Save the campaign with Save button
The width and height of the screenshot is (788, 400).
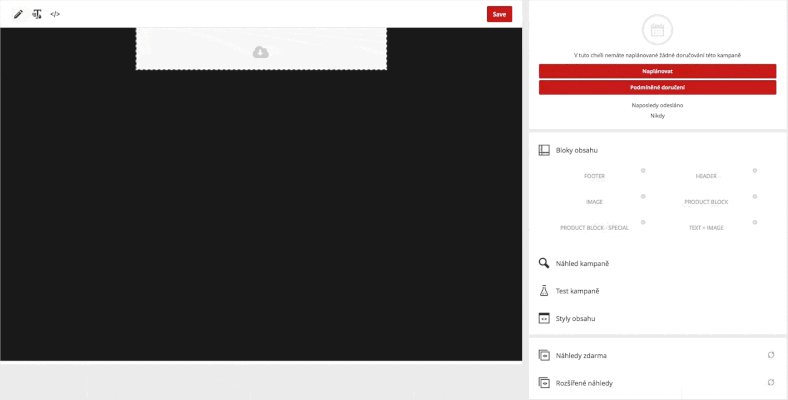499,14
